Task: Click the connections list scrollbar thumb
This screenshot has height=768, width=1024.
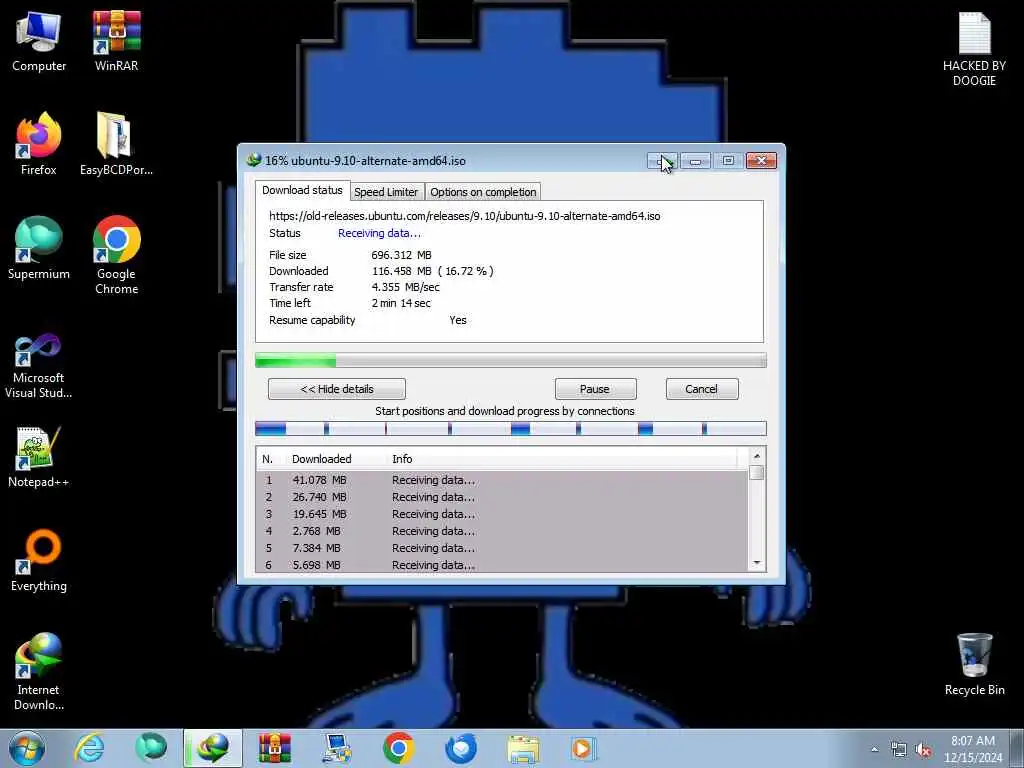Action: (x=757, y=472)
